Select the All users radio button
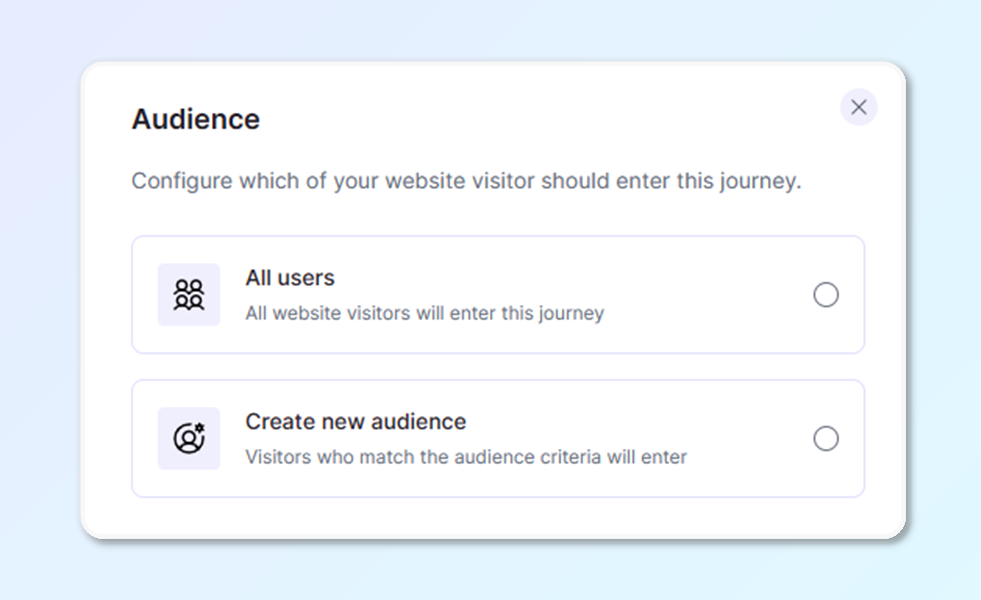The height and width of the screenshot is (600, 981). (x=826, y=295)
